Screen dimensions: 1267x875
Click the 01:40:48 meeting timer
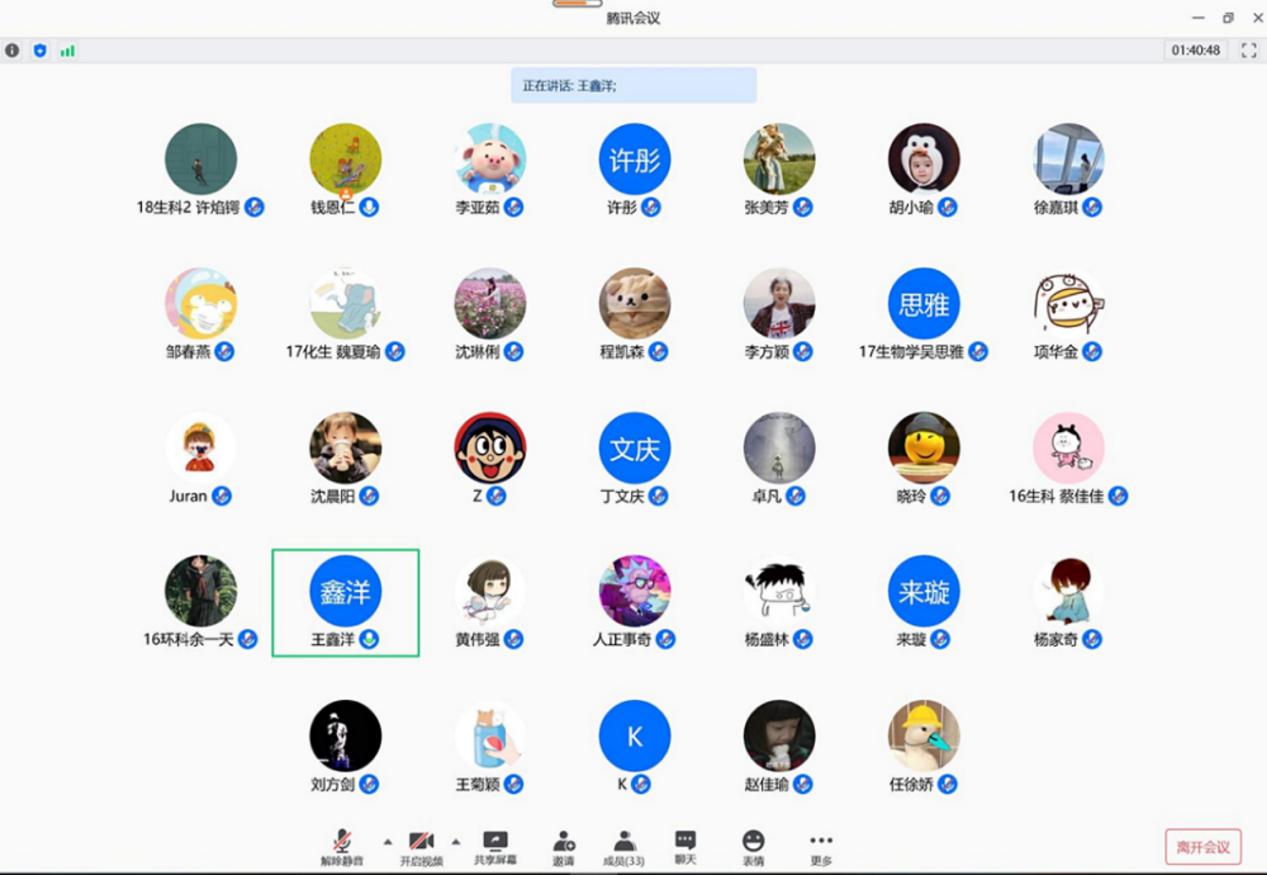1196,50
